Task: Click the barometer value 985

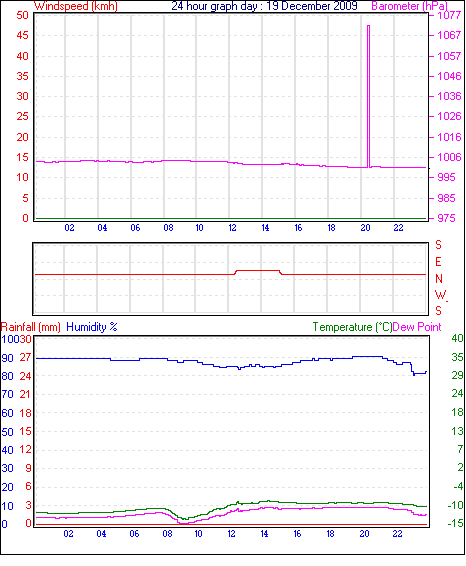Action: pos(447,198)
